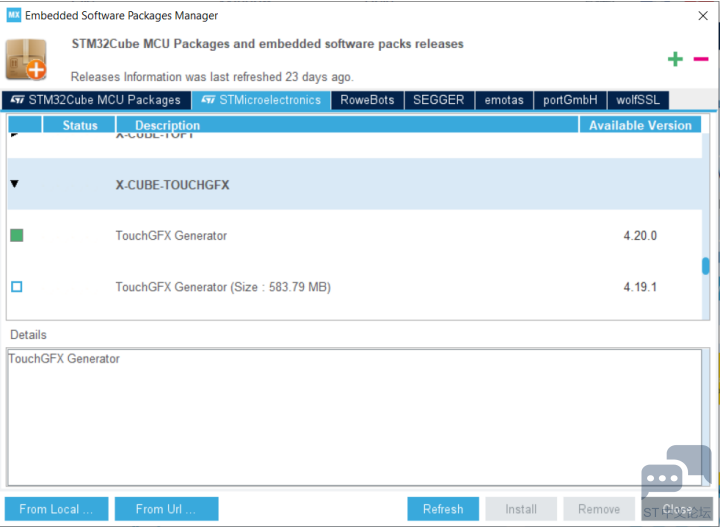The height and width of the screenshot is (528, 720).
Task: Collapse the X-CUBE-TOUCHGFX group arrow
Action: point(15,184)
